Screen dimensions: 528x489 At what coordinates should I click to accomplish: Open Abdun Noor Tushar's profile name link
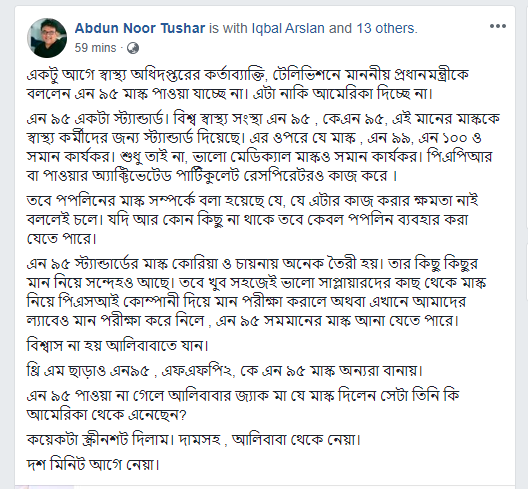tap(140, 28)
